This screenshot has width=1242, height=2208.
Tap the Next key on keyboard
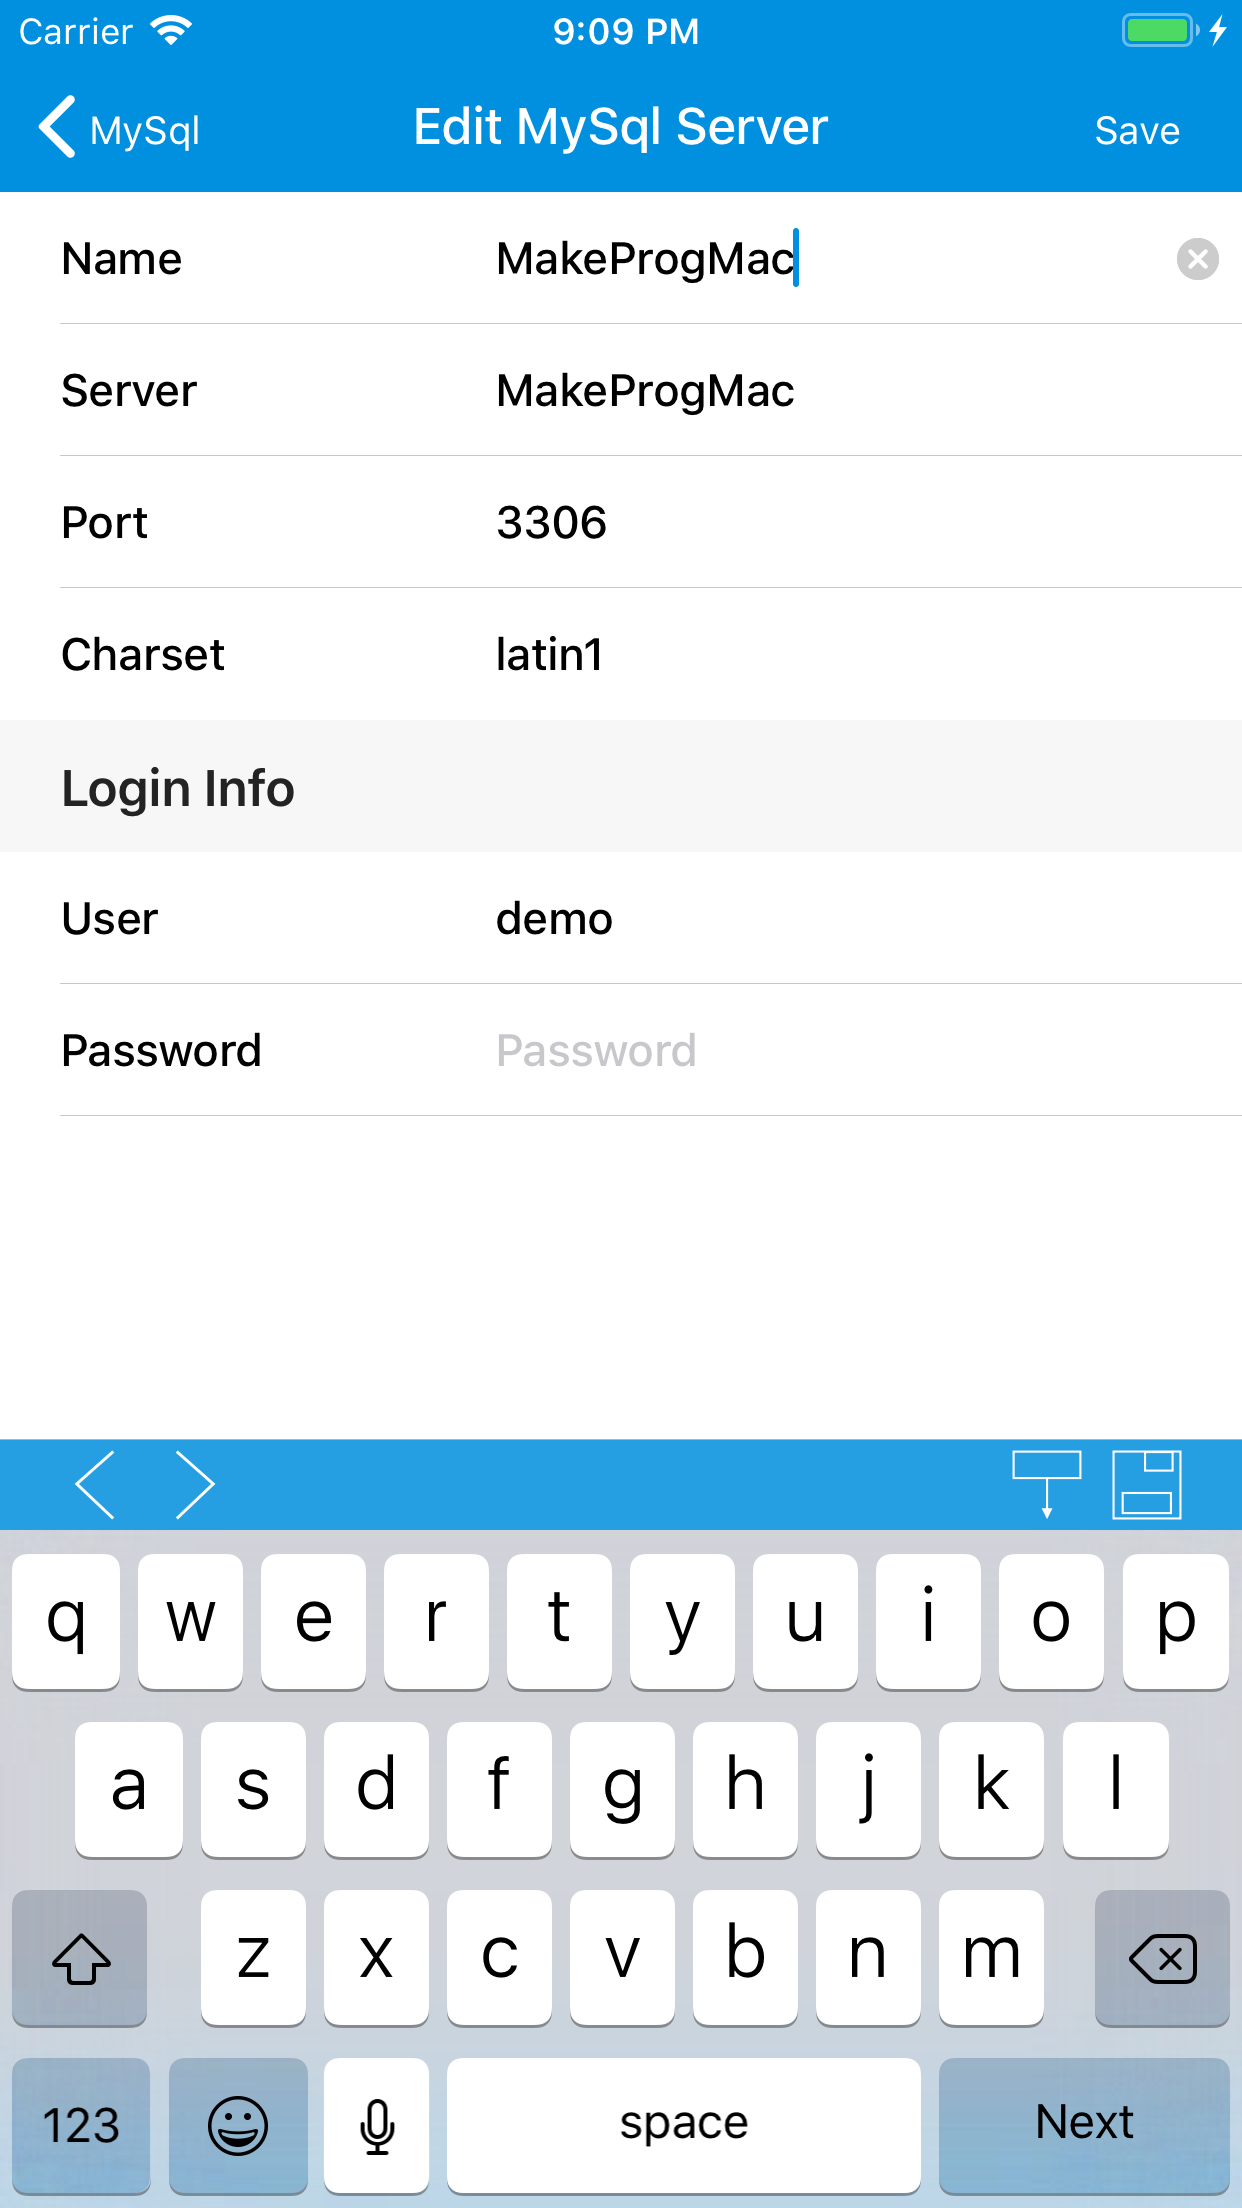point(1084,2125)
